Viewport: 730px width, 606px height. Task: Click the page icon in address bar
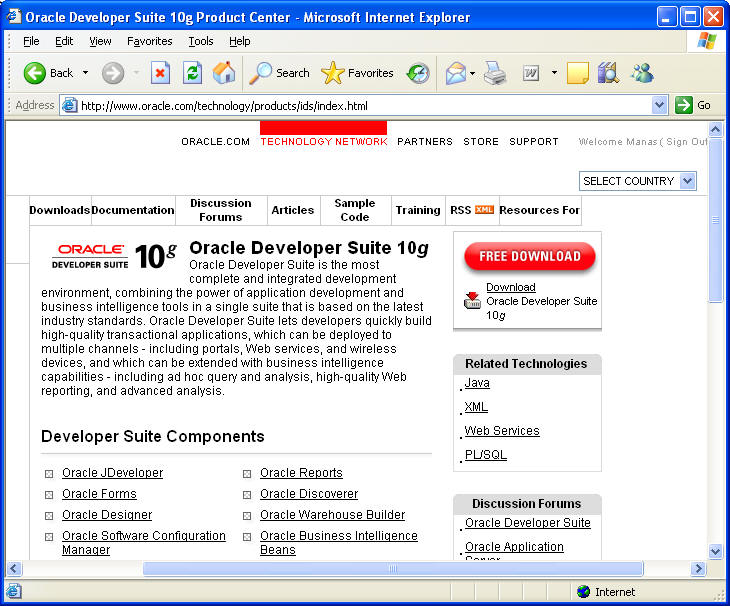coord(70,105)
